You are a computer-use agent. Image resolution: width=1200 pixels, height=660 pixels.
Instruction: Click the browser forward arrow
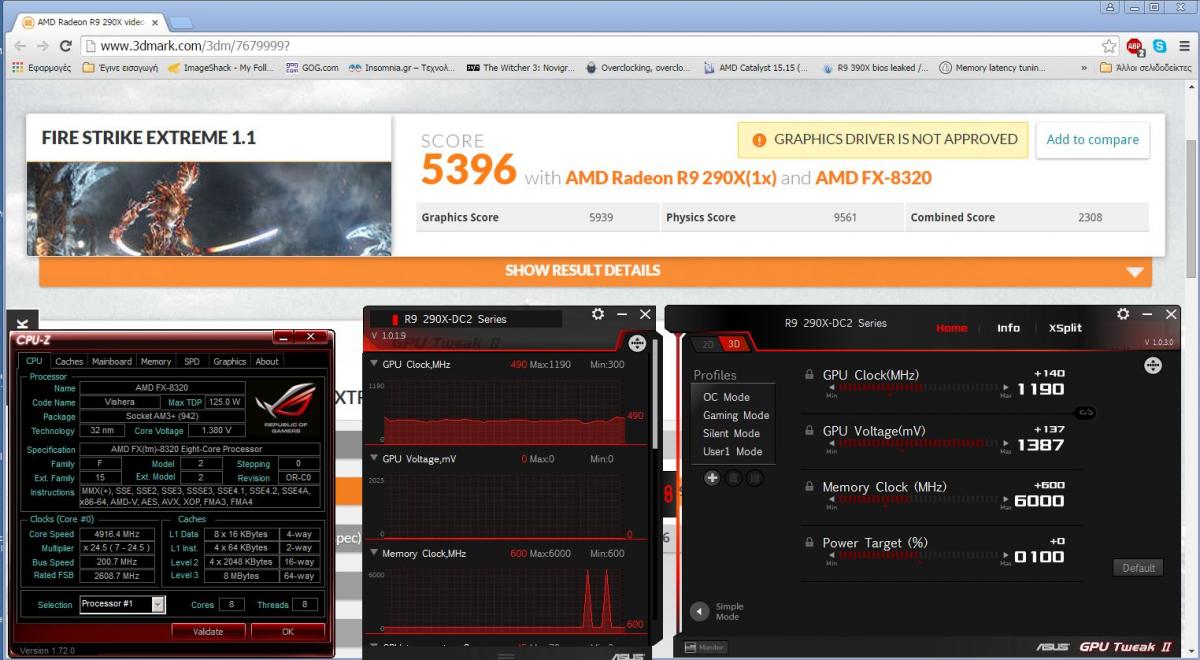(x=42, y=46)
